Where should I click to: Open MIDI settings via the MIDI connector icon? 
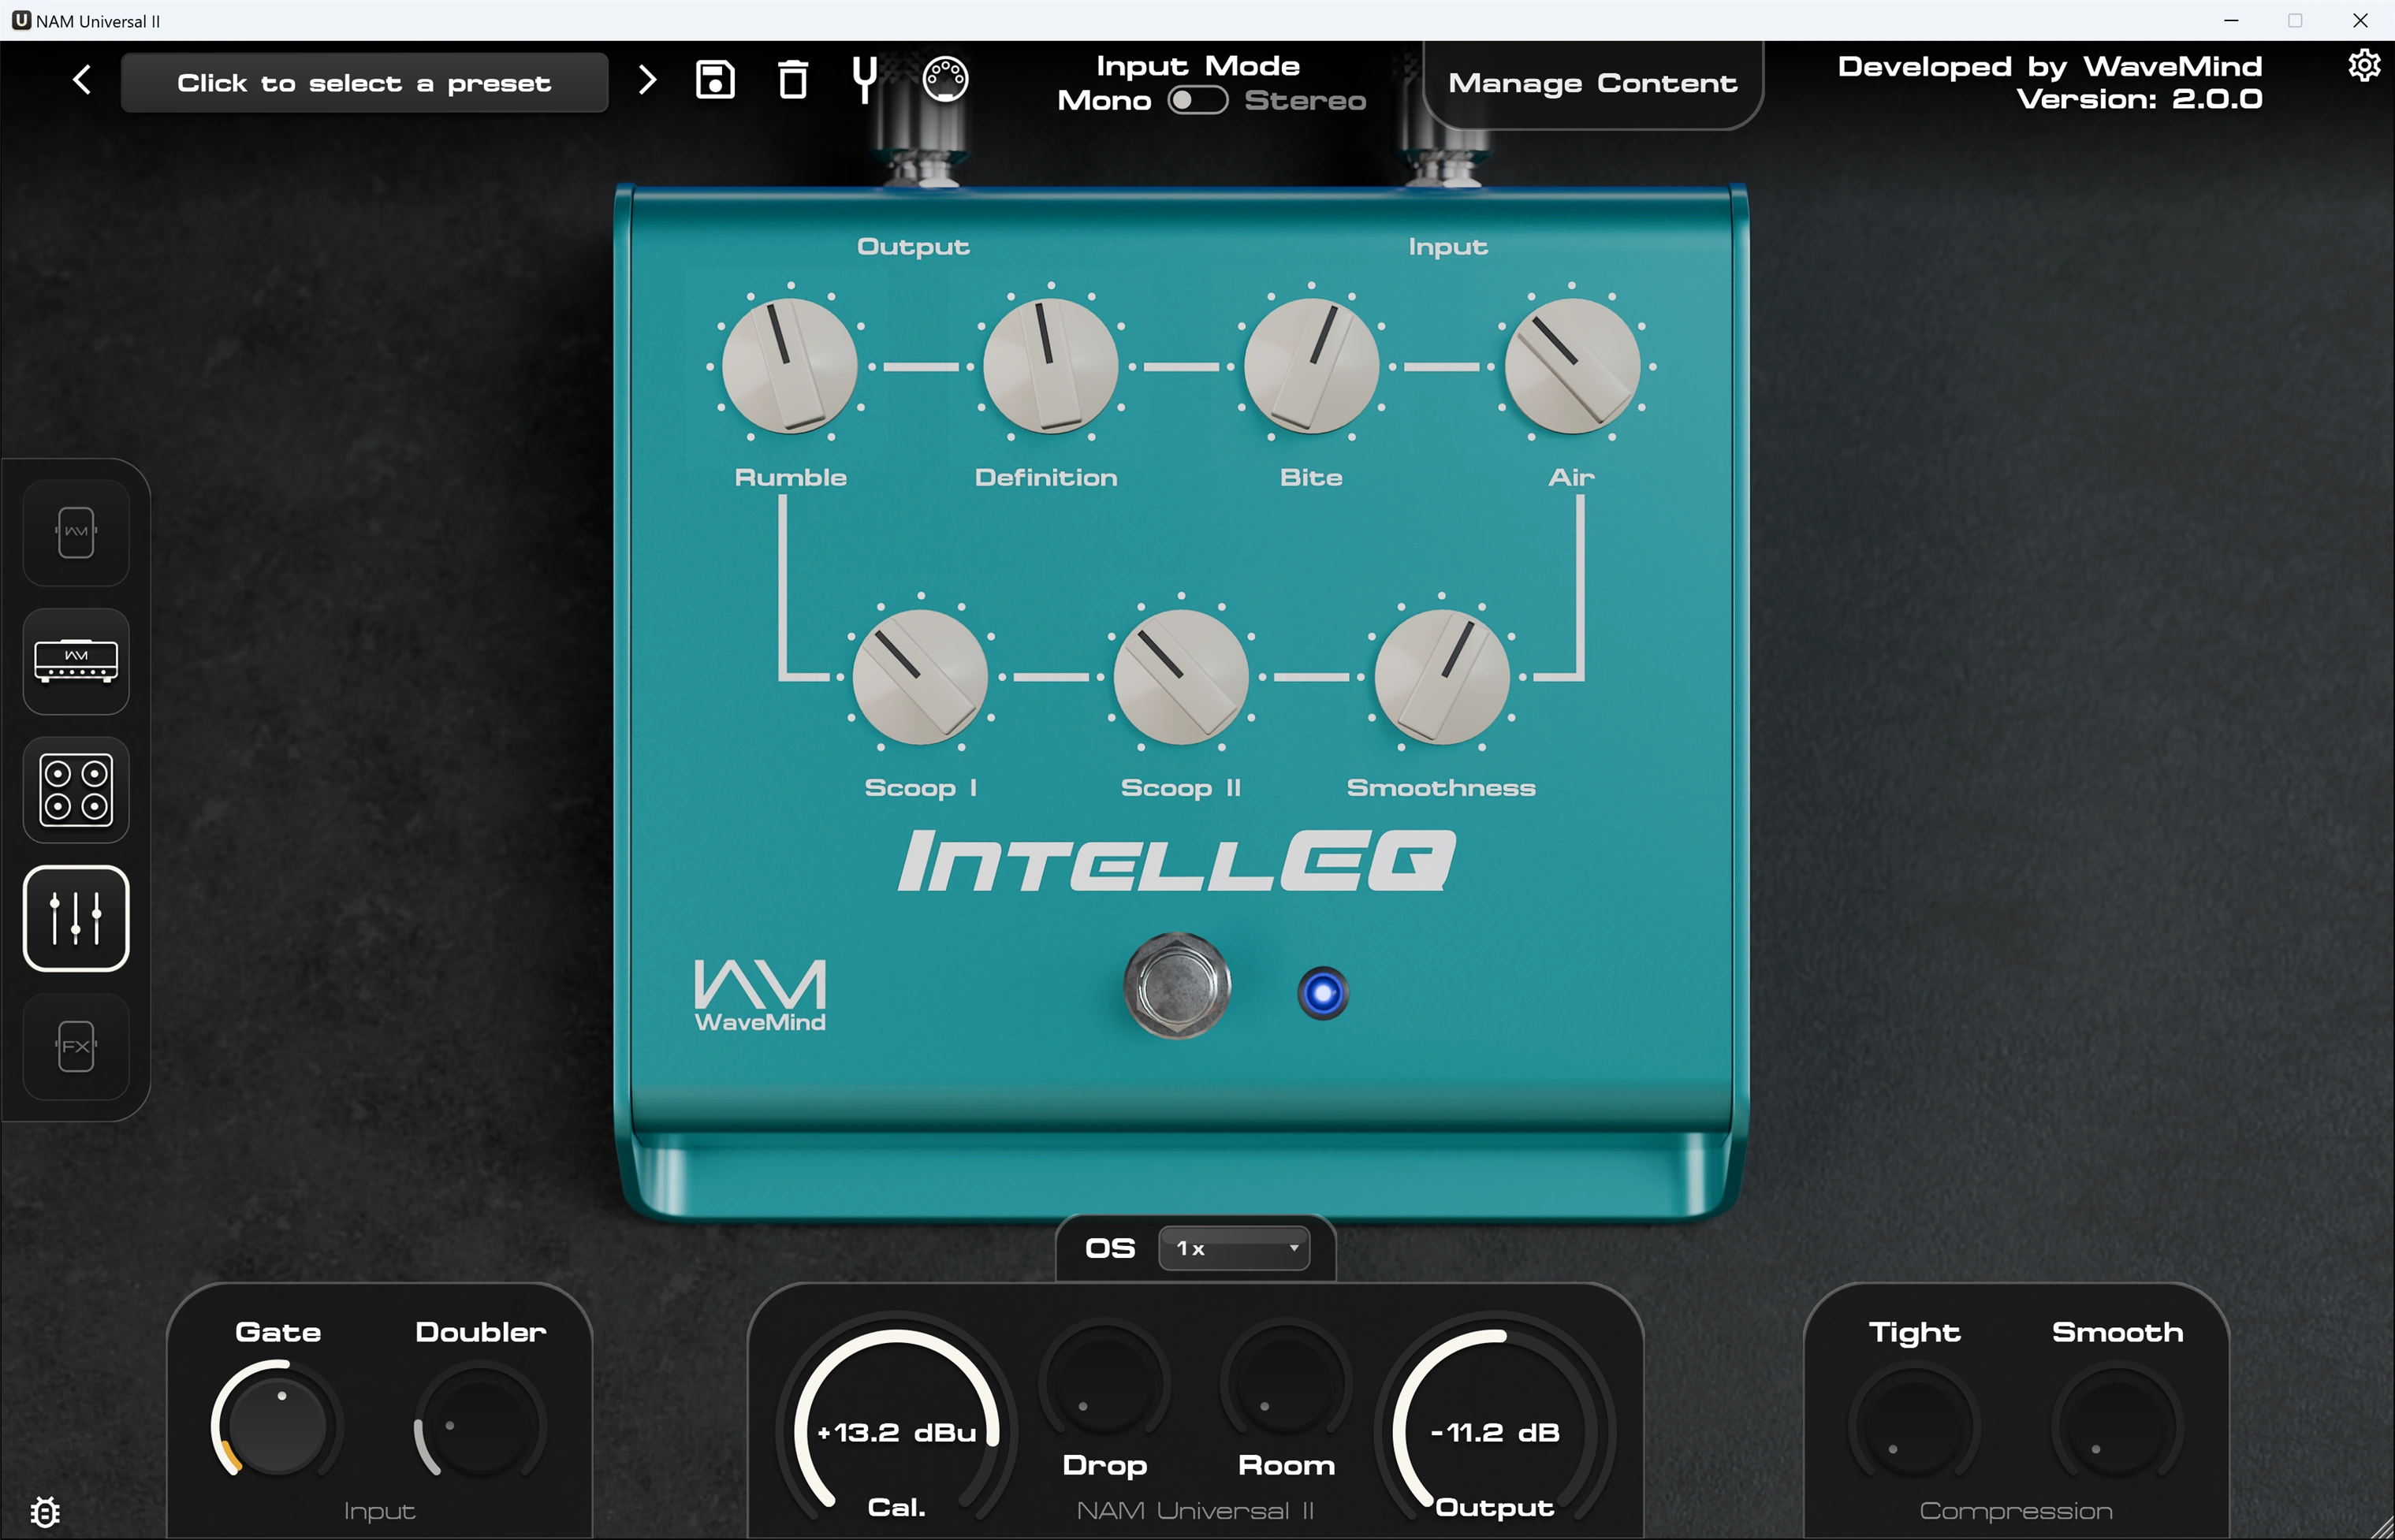(x=945, y=79)
